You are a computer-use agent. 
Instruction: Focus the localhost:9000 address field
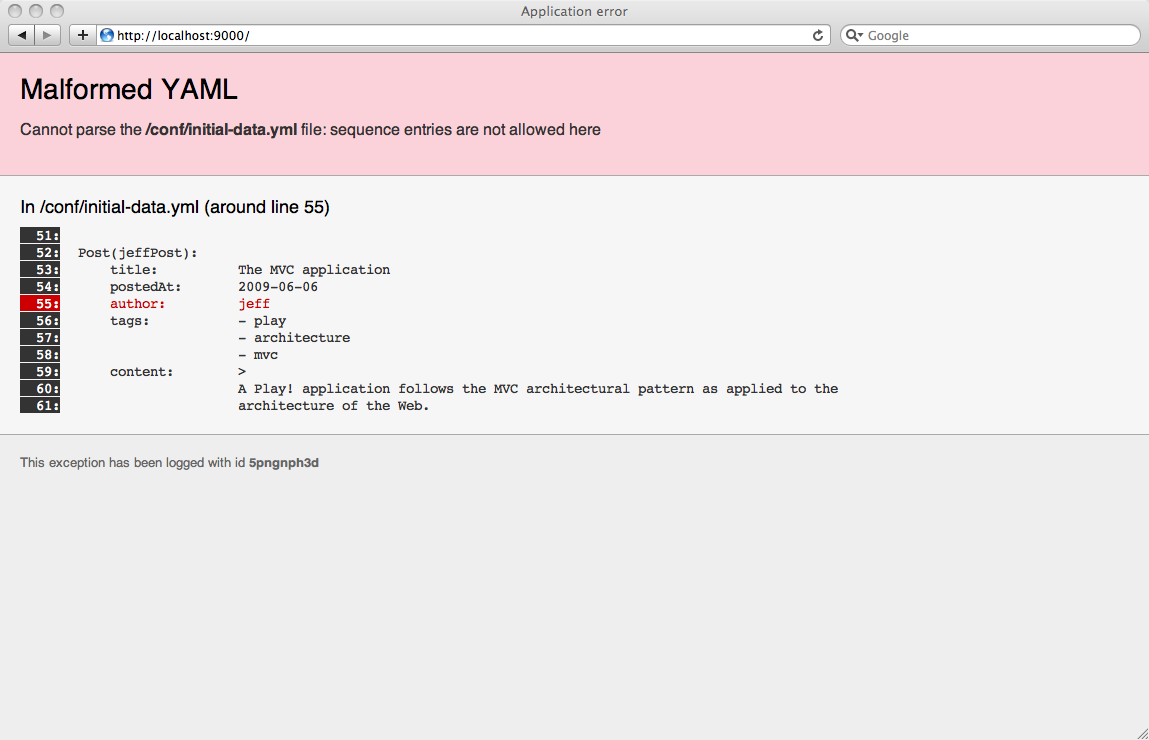[450, 35]
